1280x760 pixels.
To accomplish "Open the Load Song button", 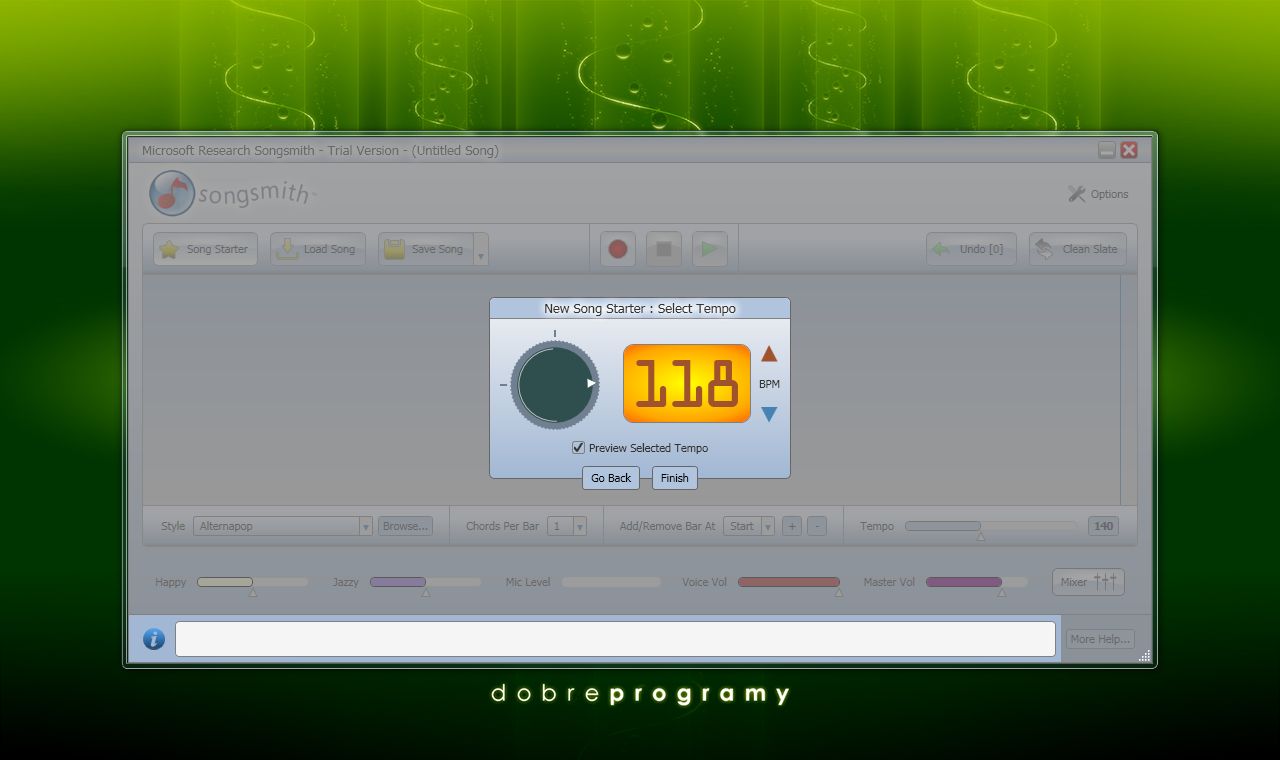I will pos(318,249).
